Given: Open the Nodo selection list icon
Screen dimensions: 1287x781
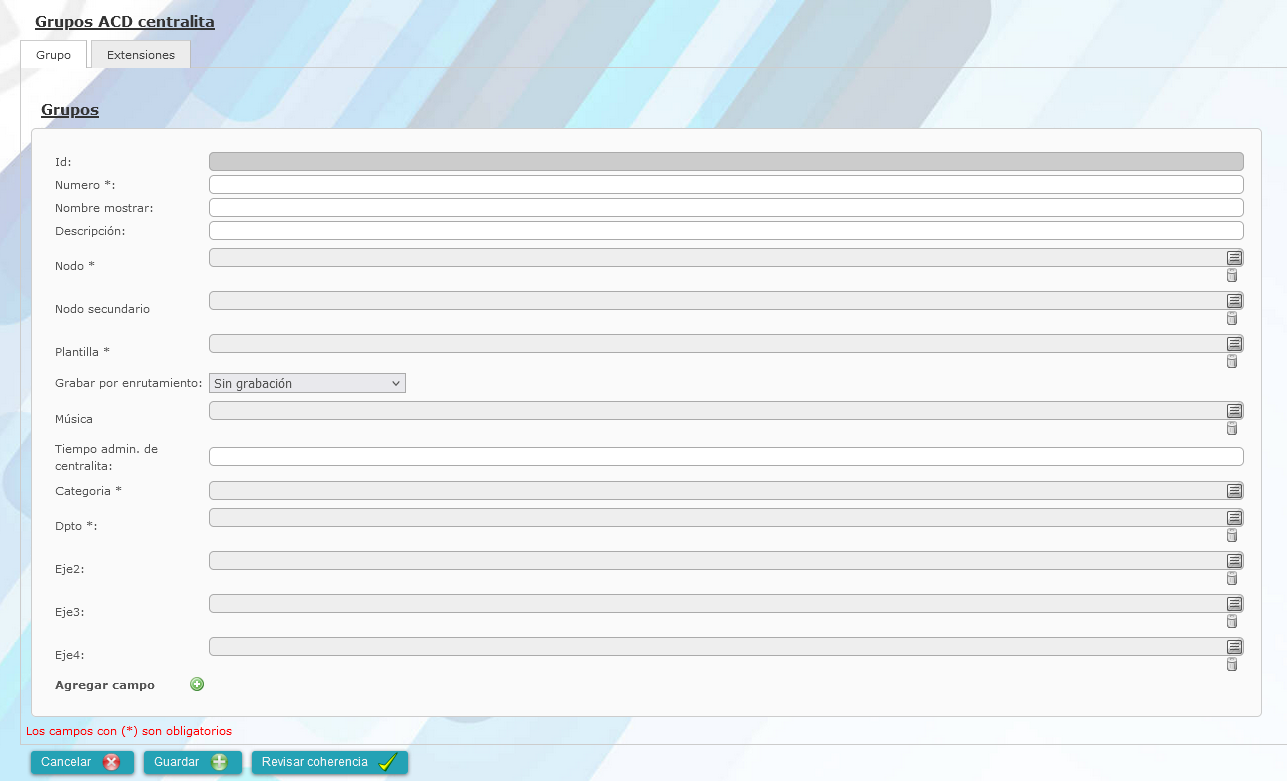Looking at the screenshot, I should [1234, 257].
